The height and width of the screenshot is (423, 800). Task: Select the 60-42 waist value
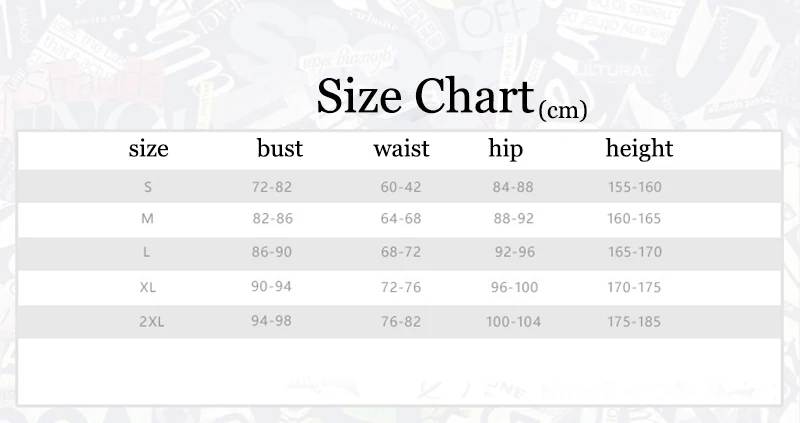pyautogui.click(x=401, y=187)
